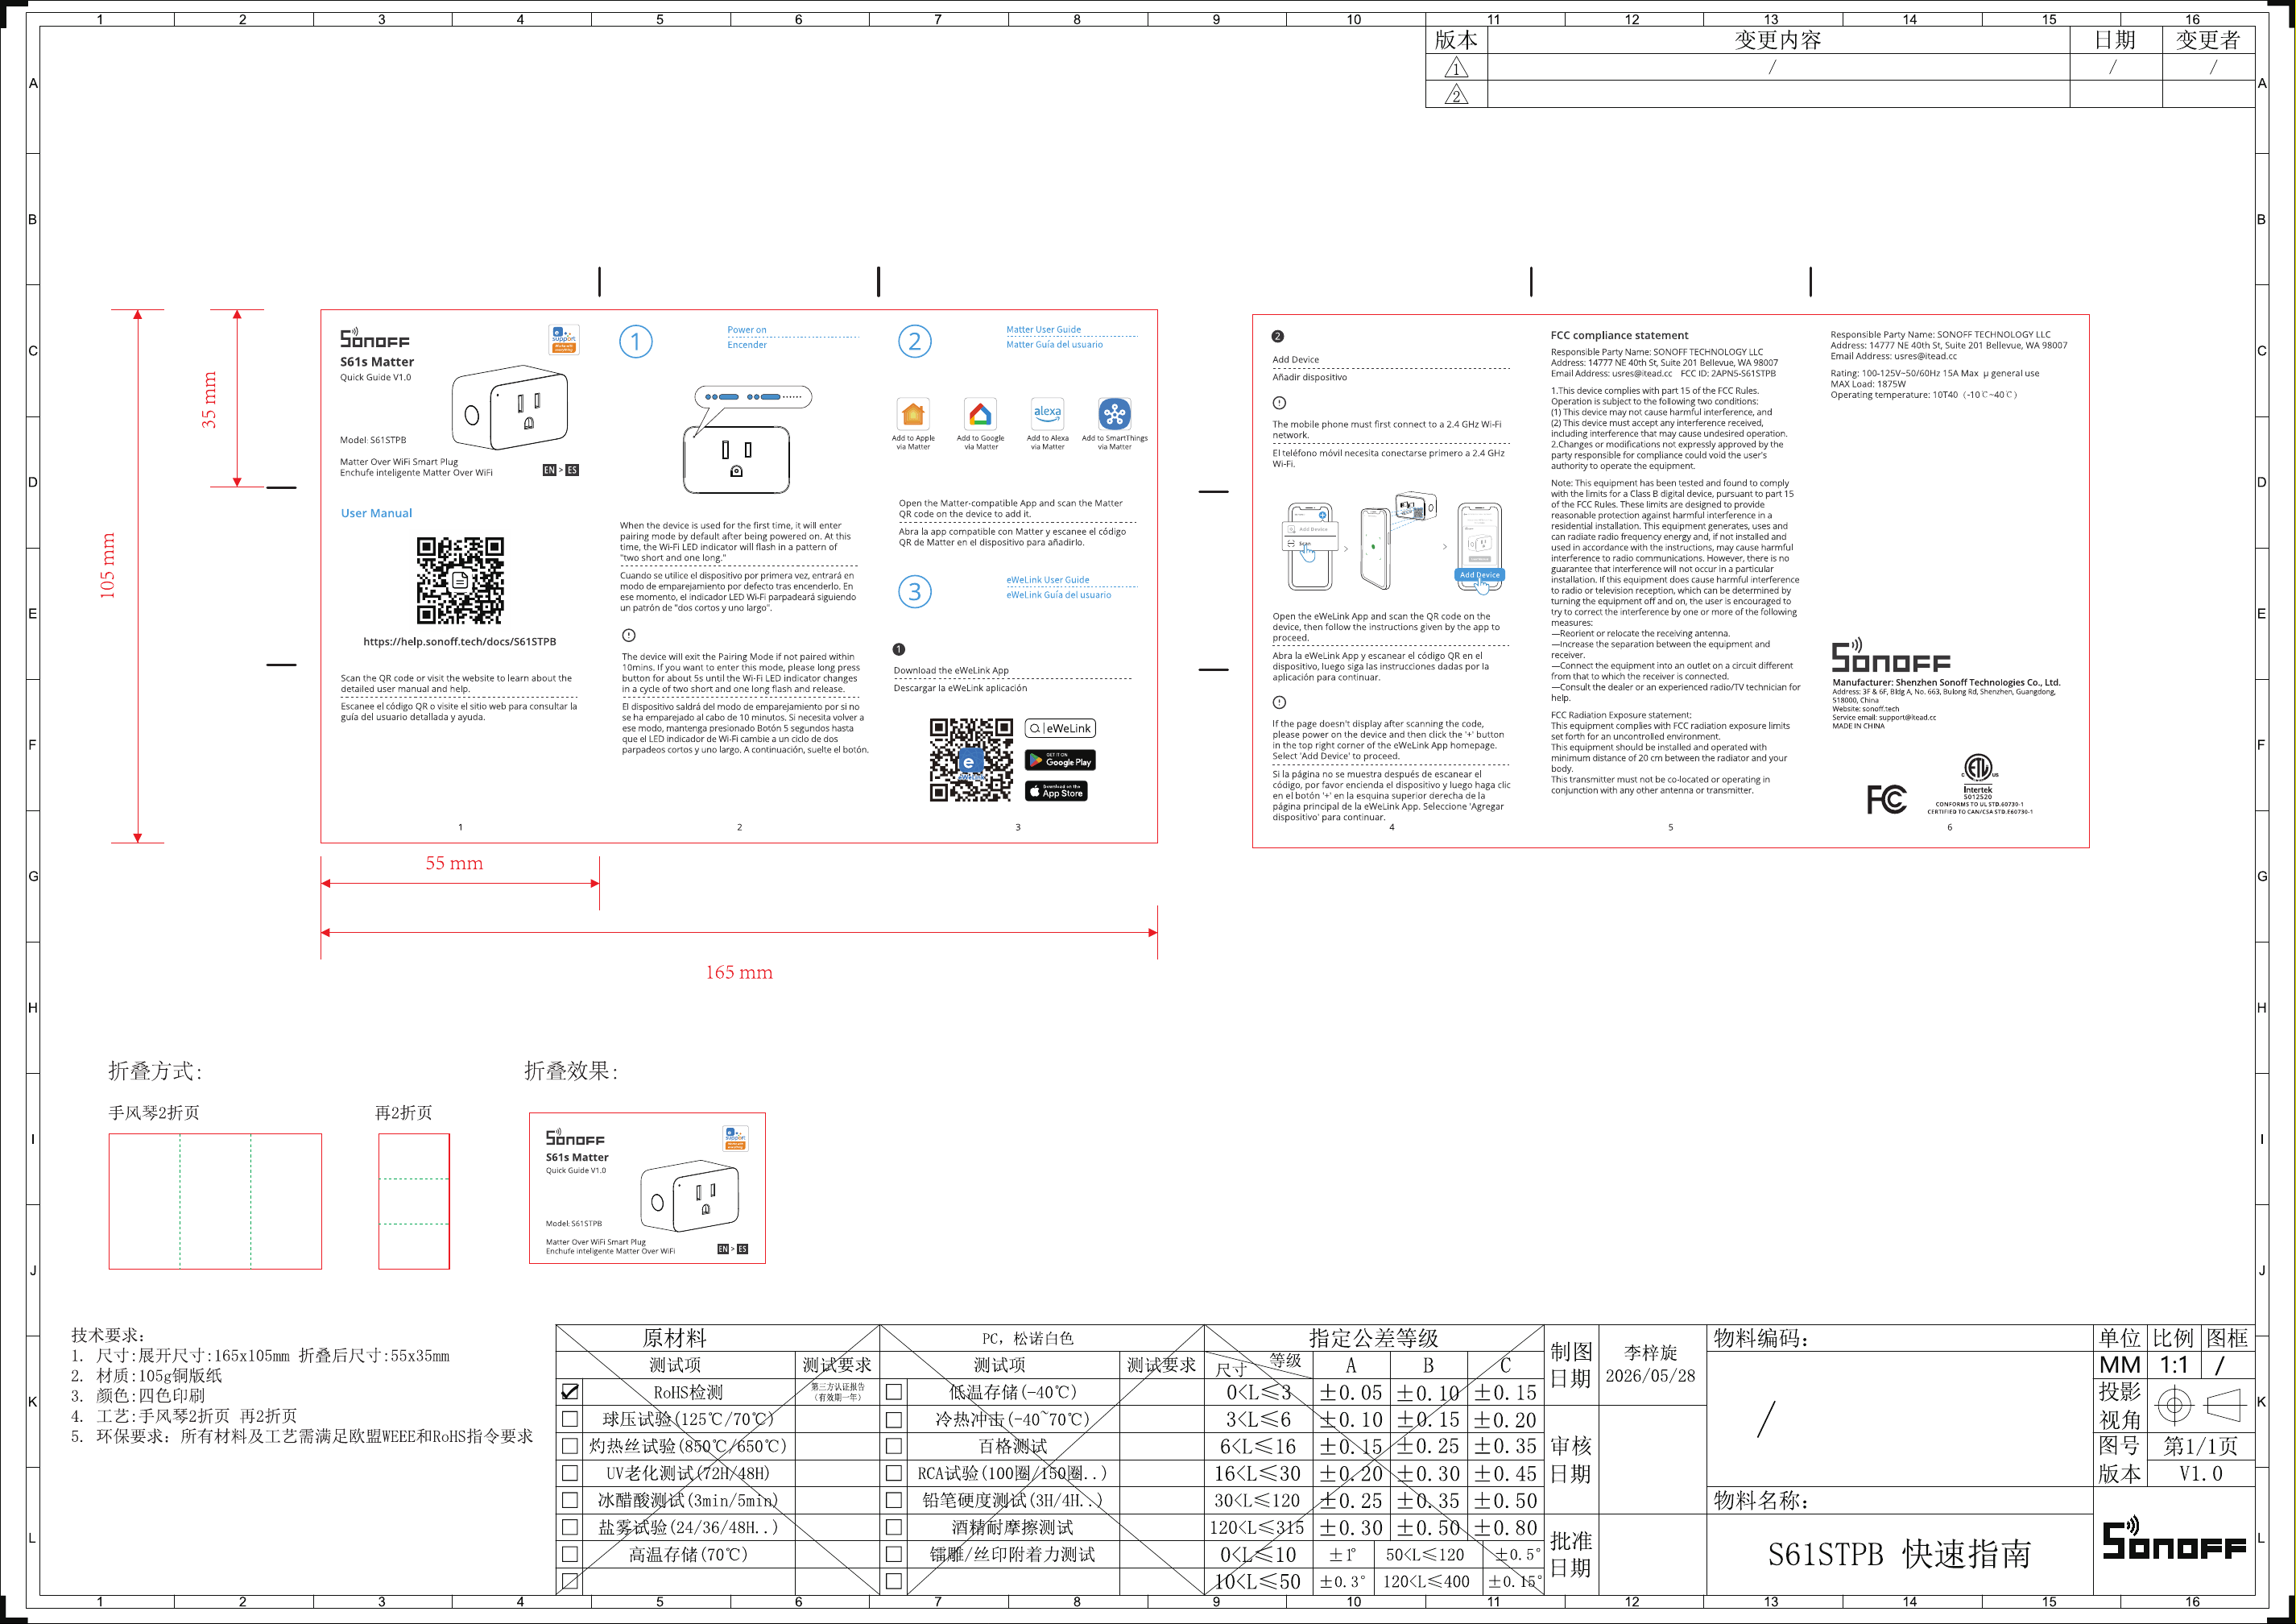Click the eWeLink search badge
The image size is (2296, 1624).
coord(1060,728)
